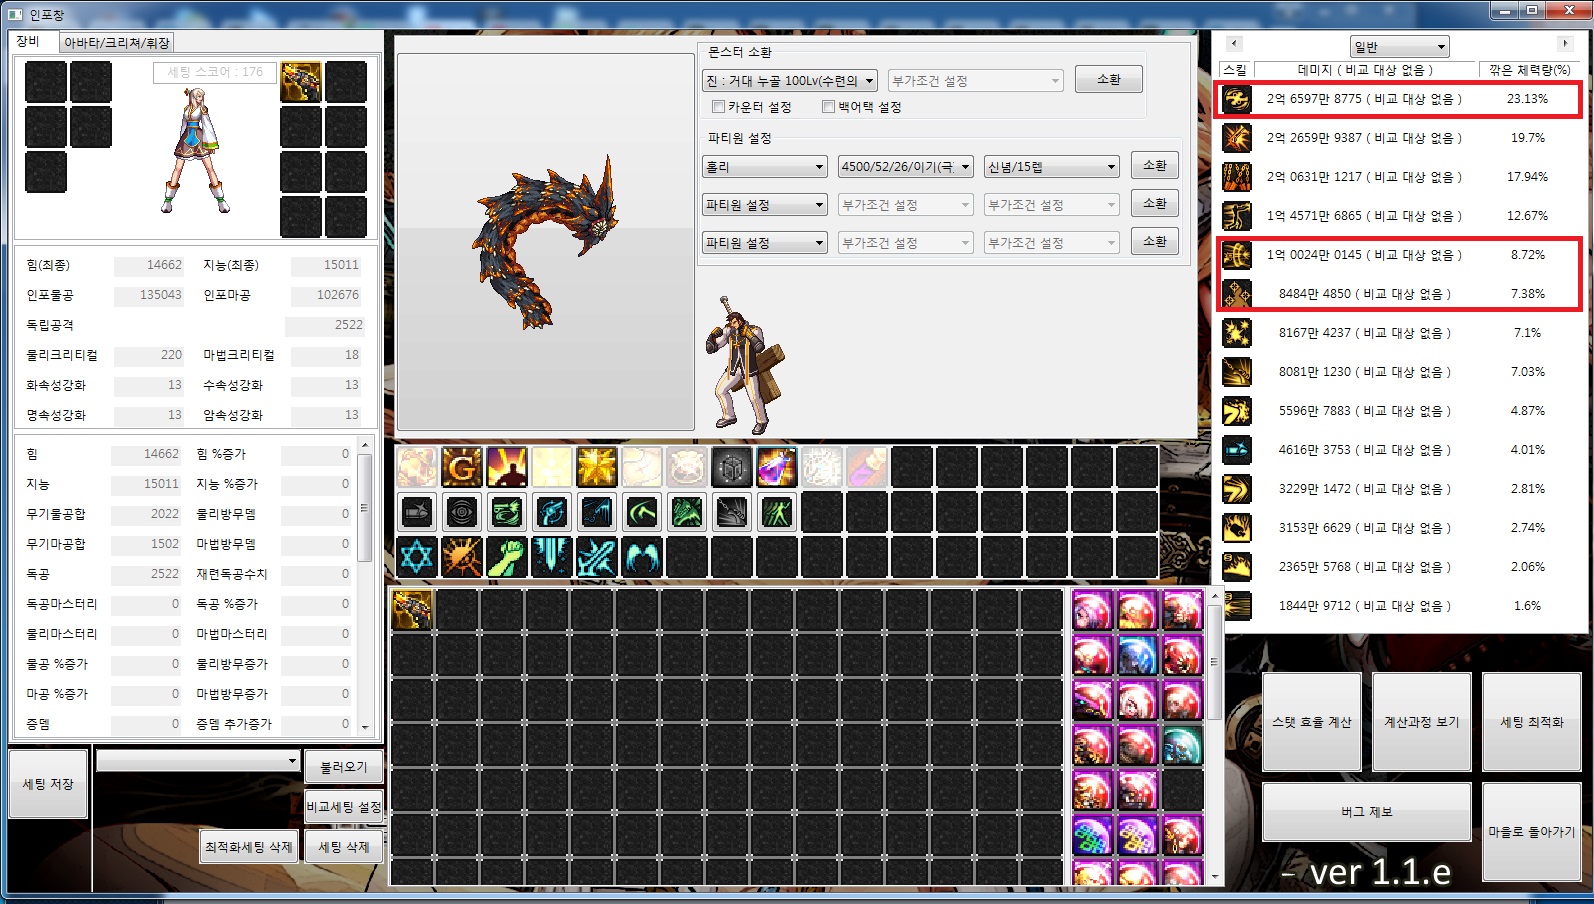1594x904 pixels.
Task: Click left arrow of skill list header
Action: click(1234, 43)
